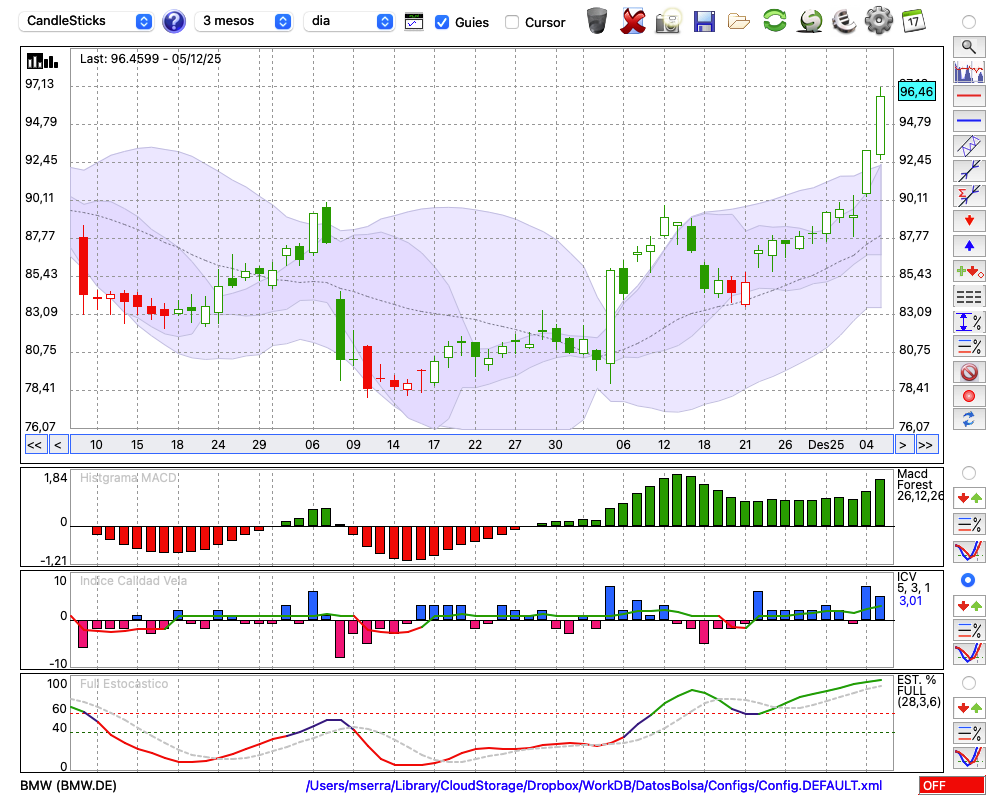Open the Config.DEFAULT.xml file path link
Image resolution: width=1000 pixels, height=800 pixels.
594,786
